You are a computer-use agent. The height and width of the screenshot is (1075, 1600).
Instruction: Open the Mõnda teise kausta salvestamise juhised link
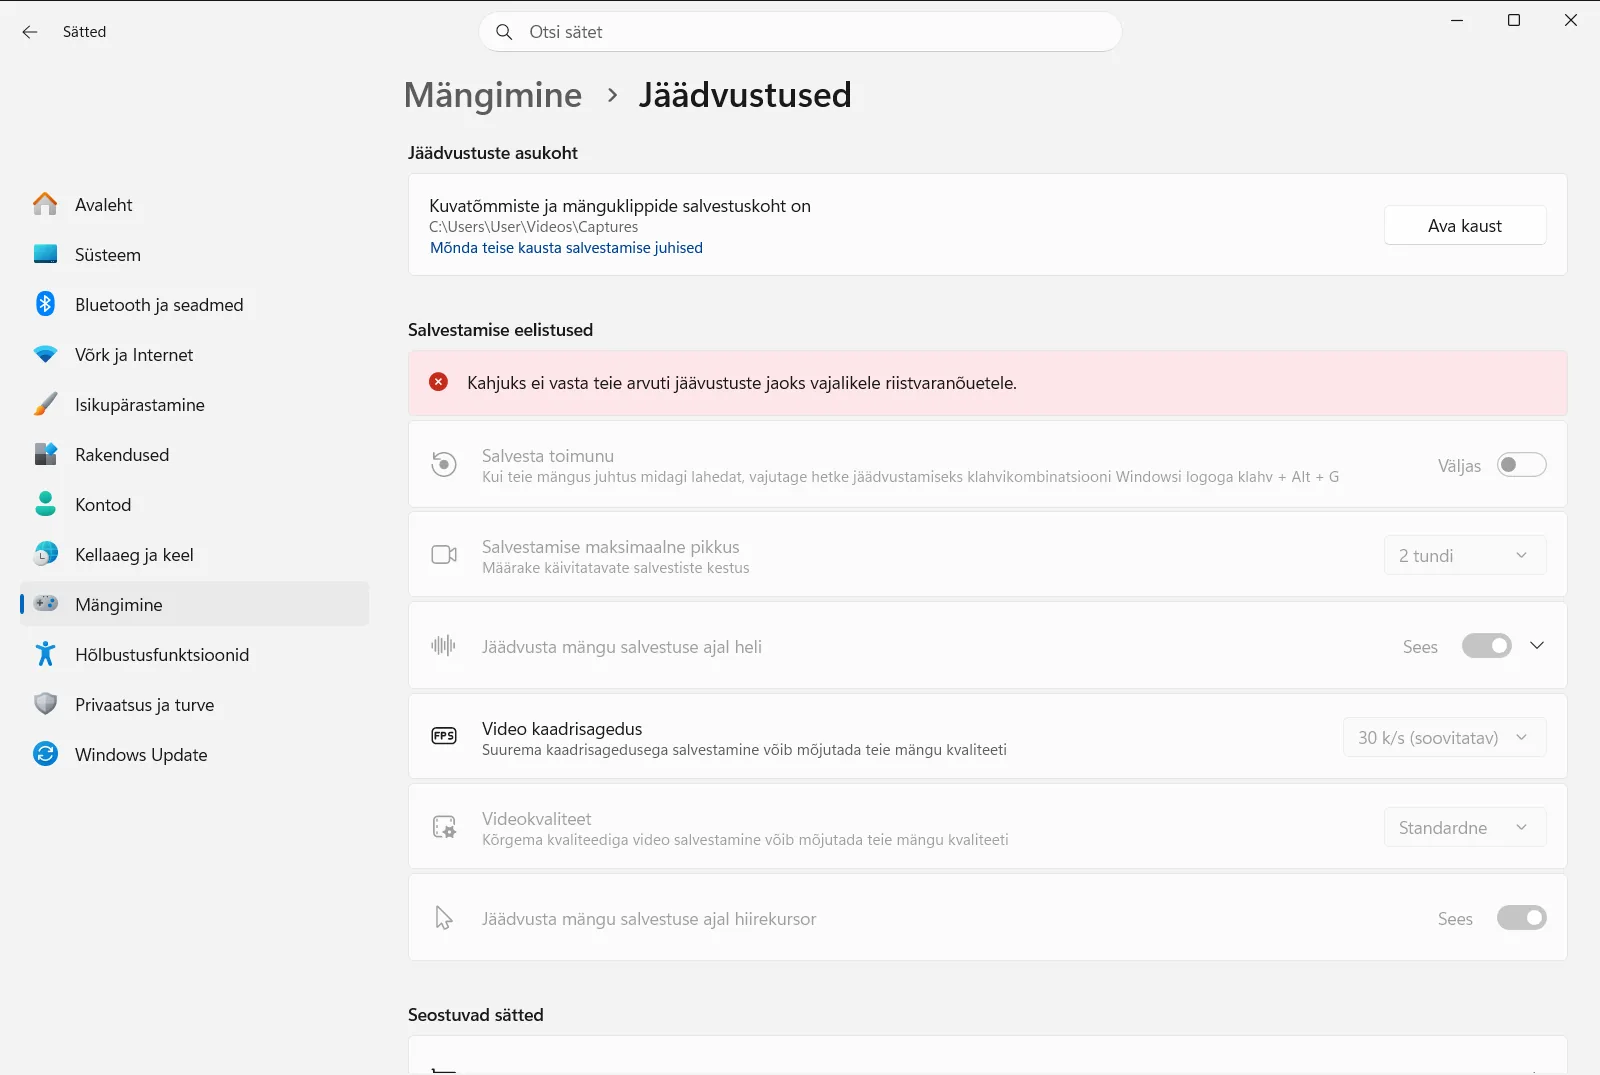pyautogui.click(x=566, y=247)
